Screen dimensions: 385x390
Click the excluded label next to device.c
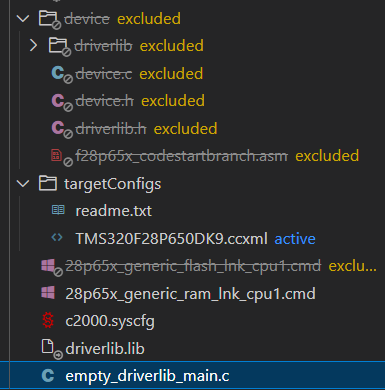pyautogui.click(x=171, y=74)
